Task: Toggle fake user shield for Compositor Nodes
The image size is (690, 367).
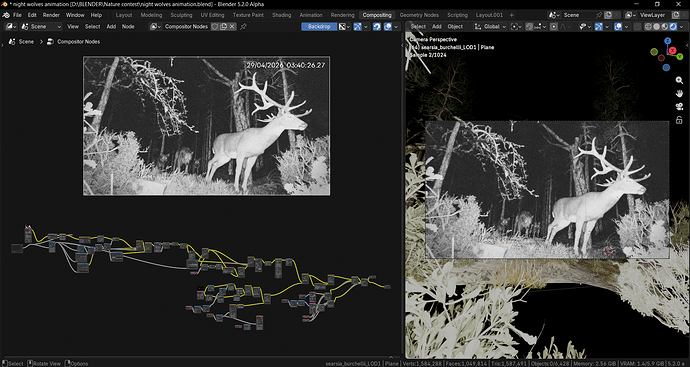Action: (x=215, y=26)
